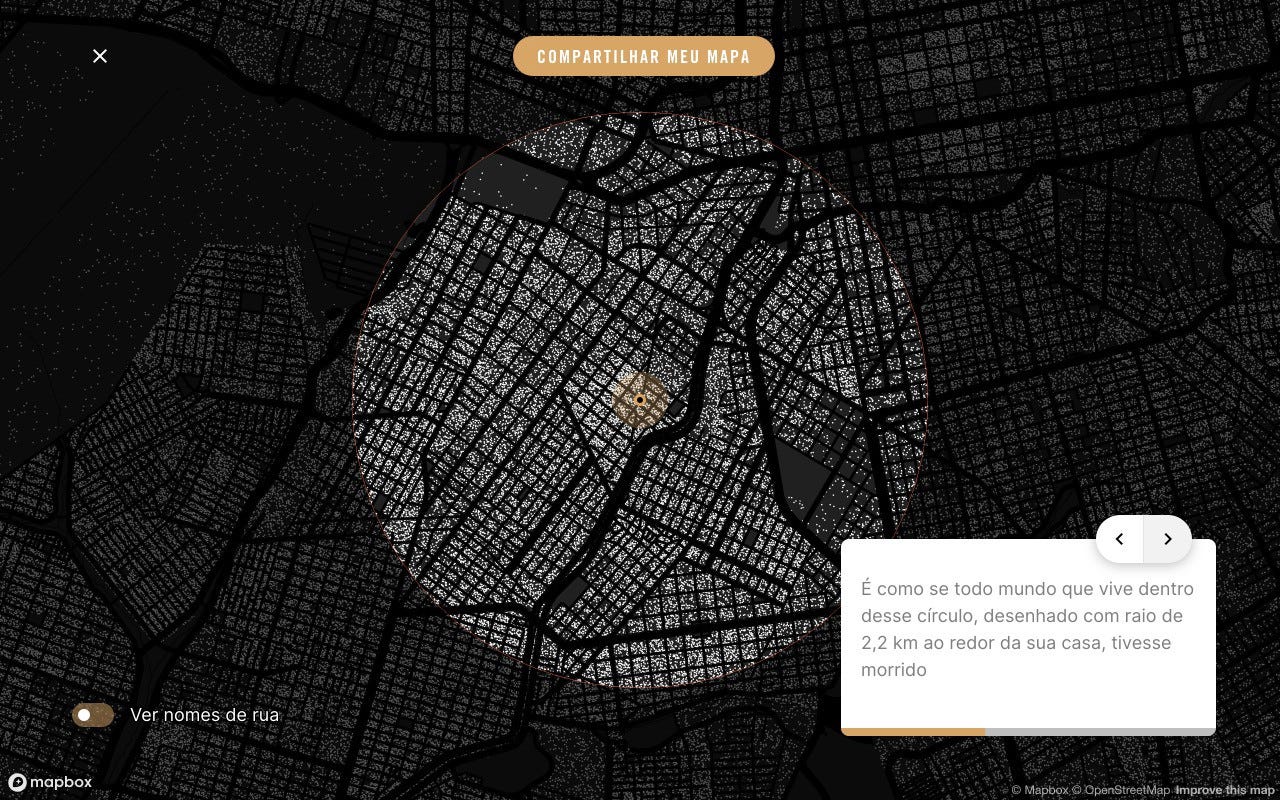
Task: Open the Mapbox logo link
Action: coord(50,782)
